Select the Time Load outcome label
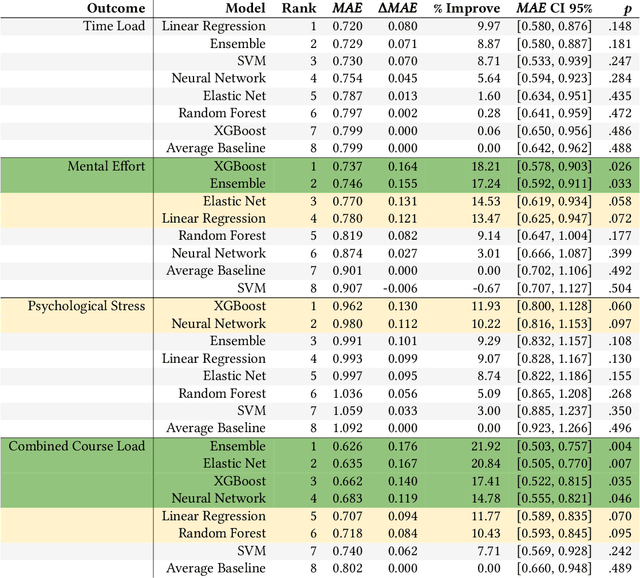The height and width of the screenshot is (578, 640). 117,24
